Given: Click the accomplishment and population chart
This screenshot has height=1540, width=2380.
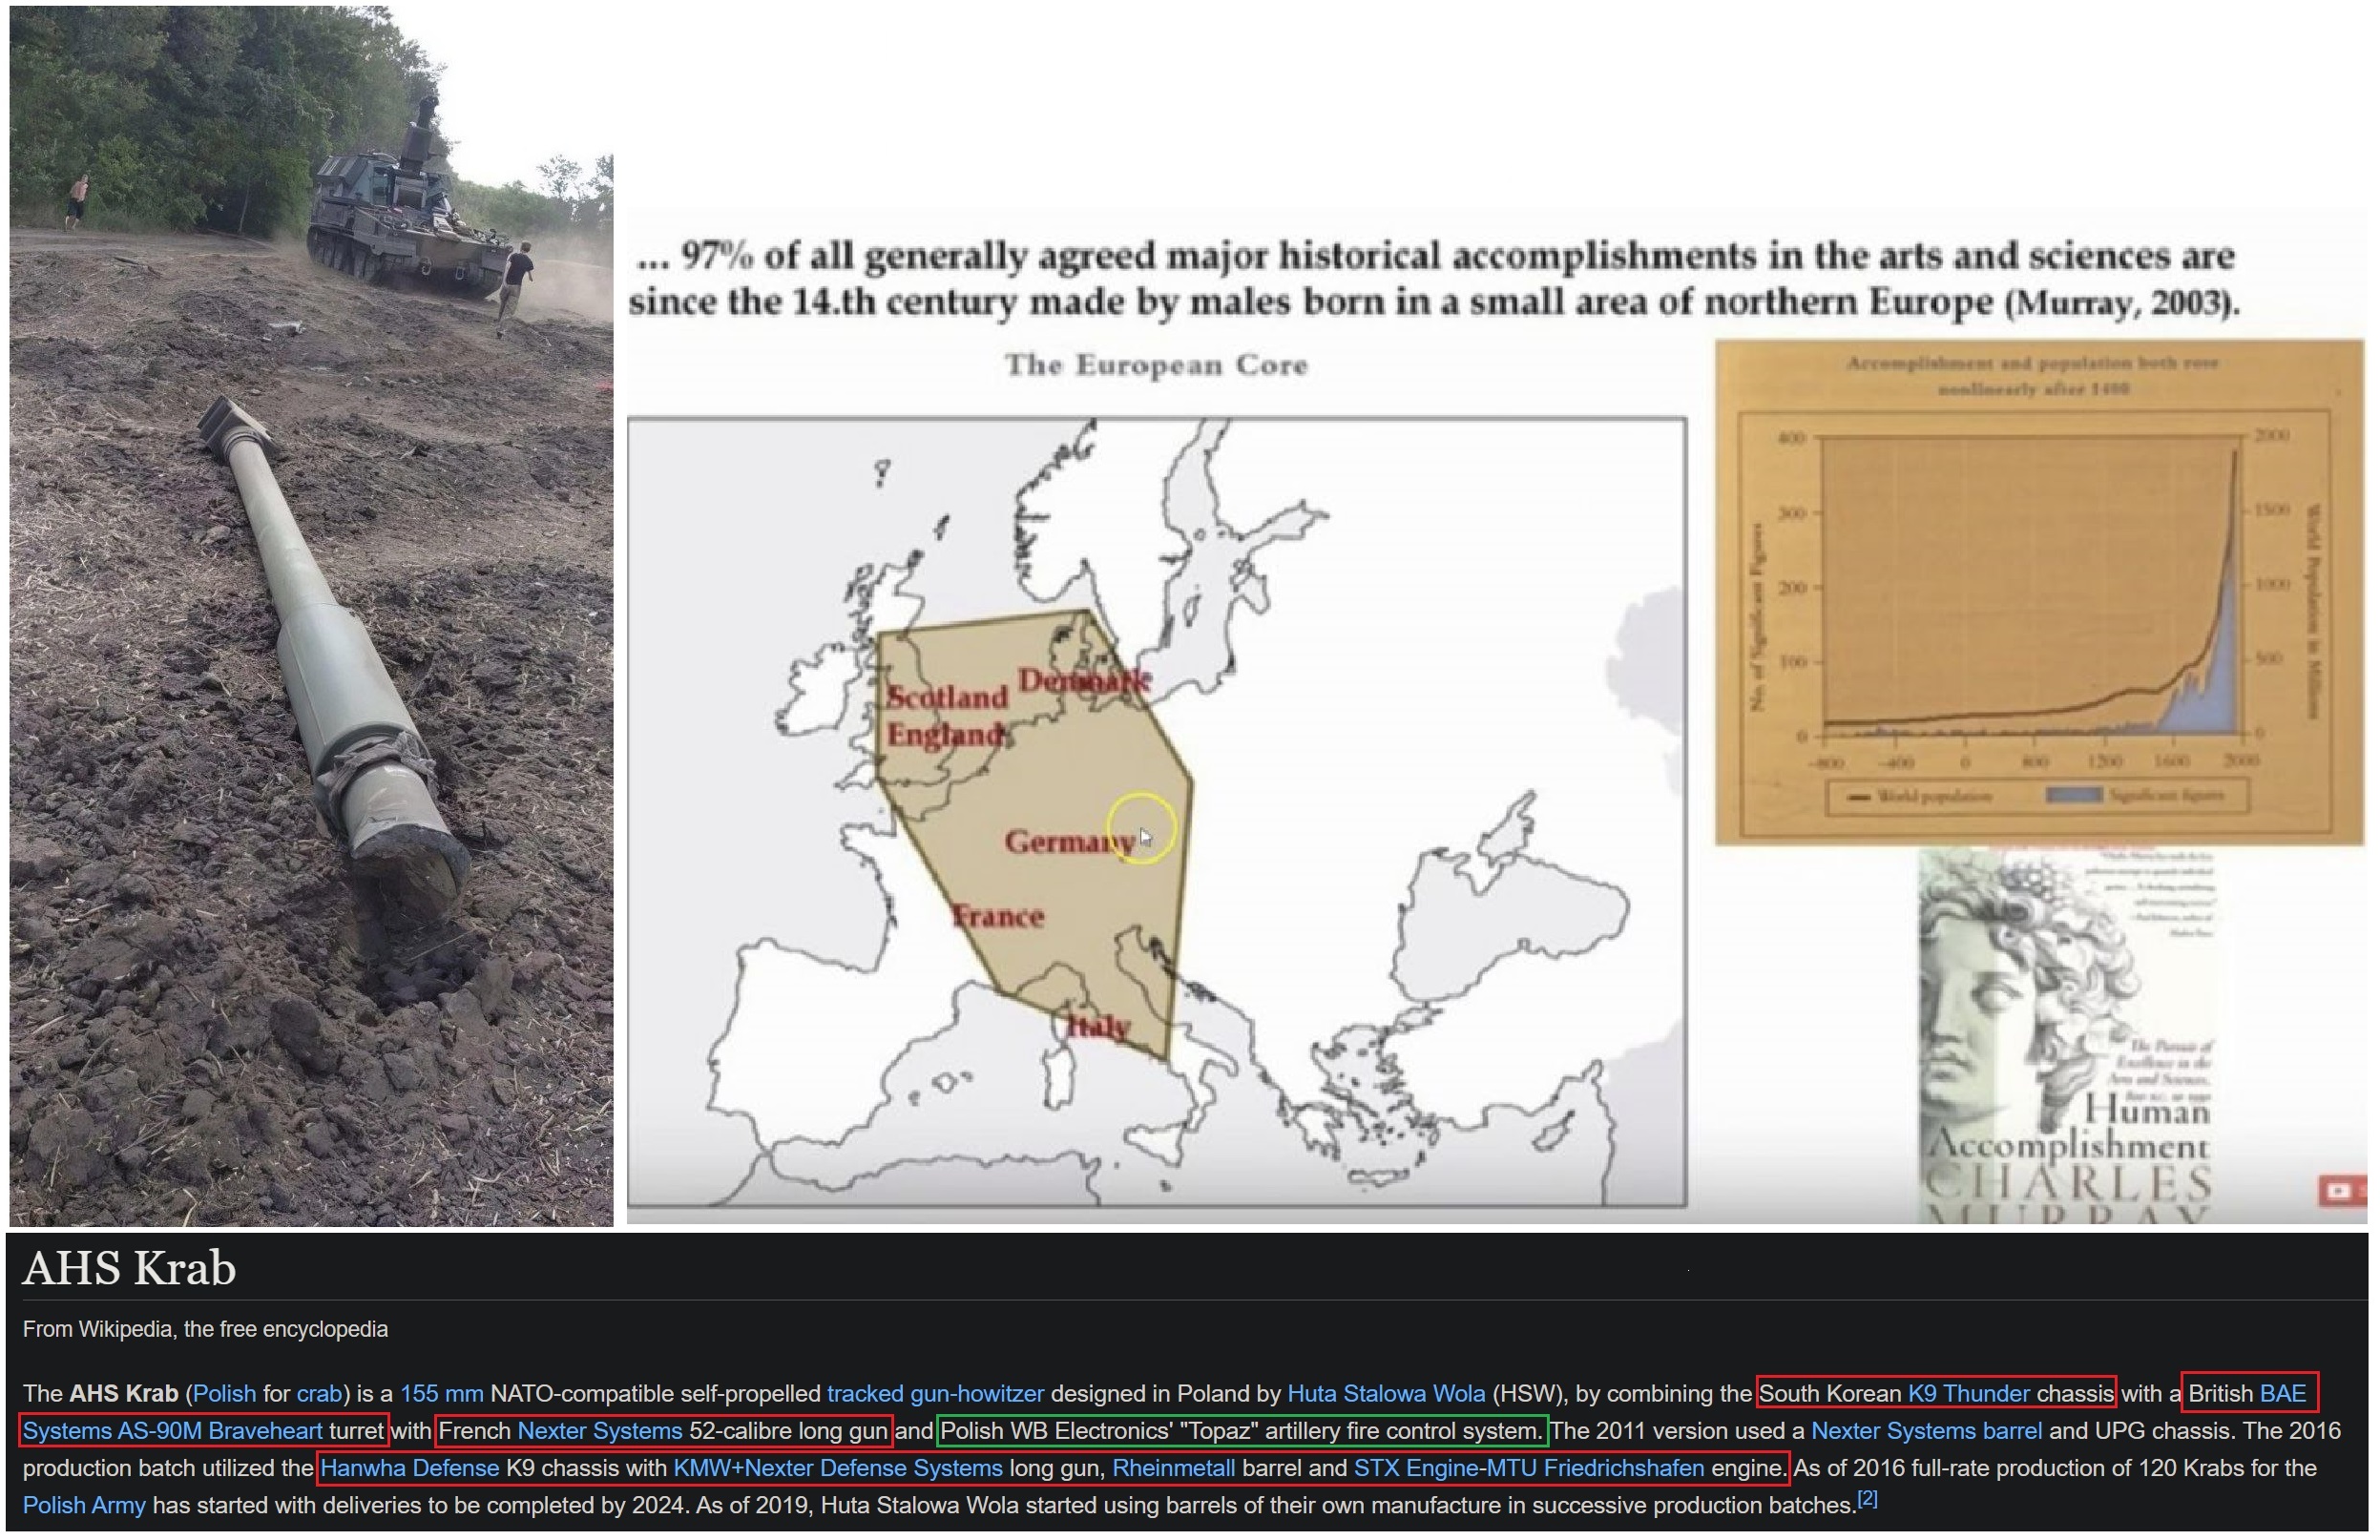Looking at the screenshot, I should tap(2040, 592).
